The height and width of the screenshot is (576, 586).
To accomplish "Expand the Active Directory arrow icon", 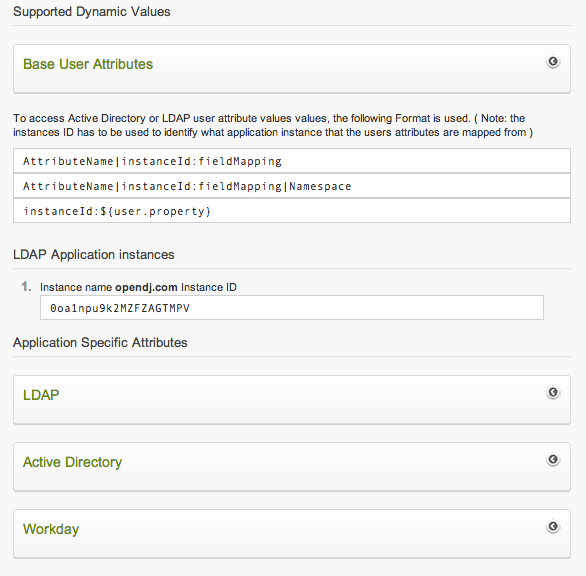I will 553,459.
